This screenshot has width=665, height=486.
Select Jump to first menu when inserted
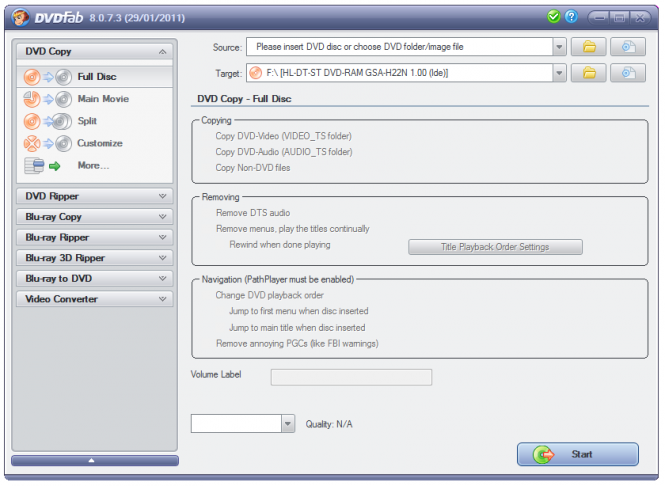coord(299,311)
